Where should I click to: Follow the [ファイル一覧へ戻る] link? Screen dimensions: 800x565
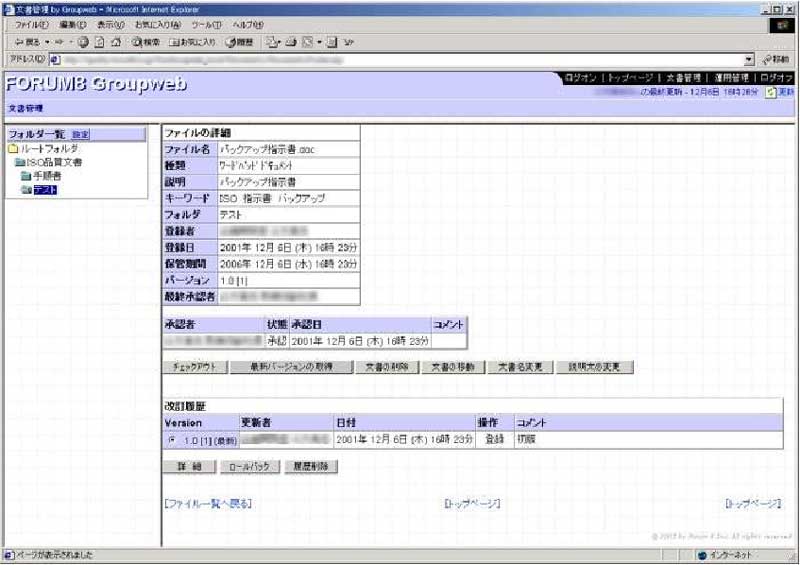208,504
